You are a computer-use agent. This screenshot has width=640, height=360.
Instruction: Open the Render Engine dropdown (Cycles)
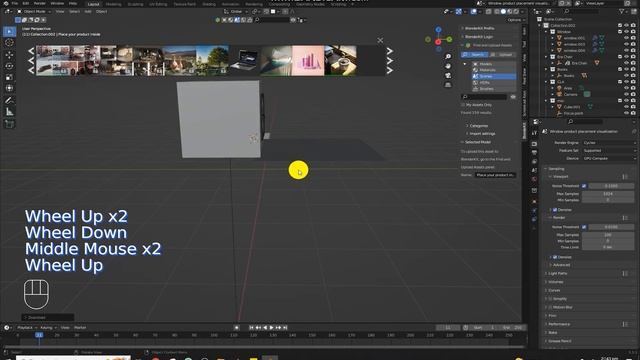(x=609, y=143)
